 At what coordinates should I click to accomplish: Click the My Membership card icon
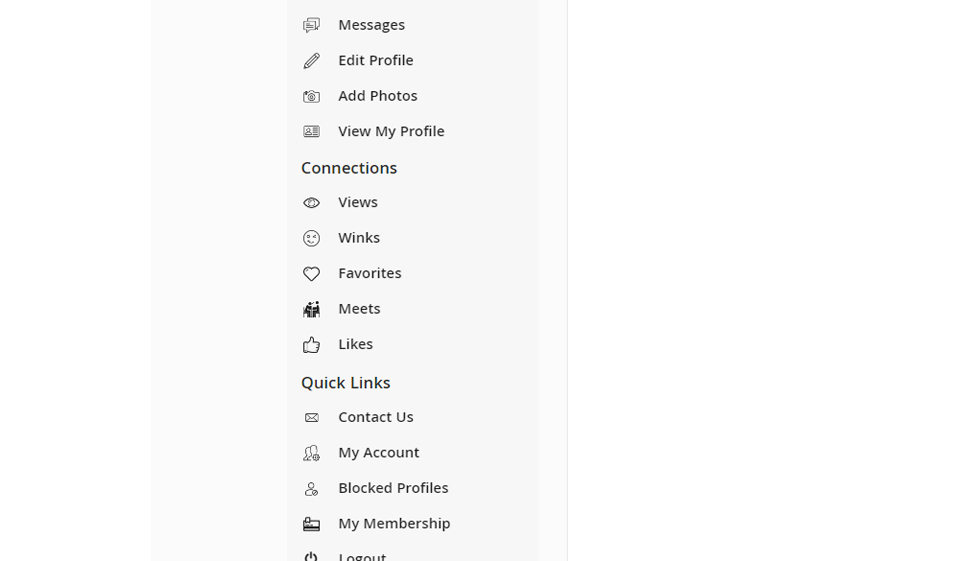pos(312,524)
